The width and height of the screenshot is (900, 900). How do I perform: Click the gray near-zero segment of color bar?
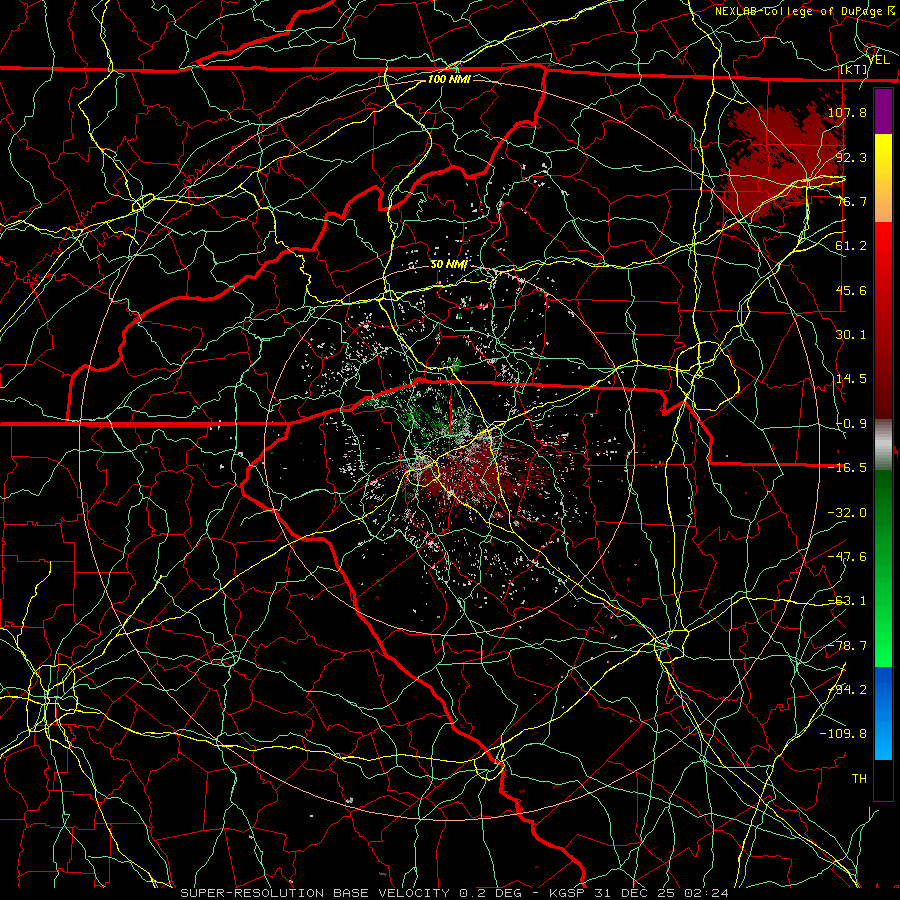pos(883,445)
